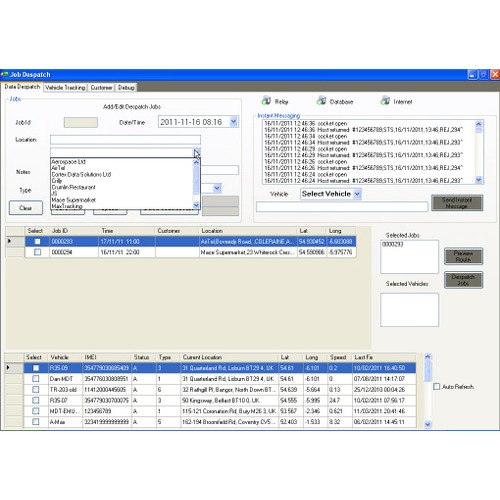Open the Debug tab
Image resolution: width=500 pixels, height=500 pixels.
126,87
